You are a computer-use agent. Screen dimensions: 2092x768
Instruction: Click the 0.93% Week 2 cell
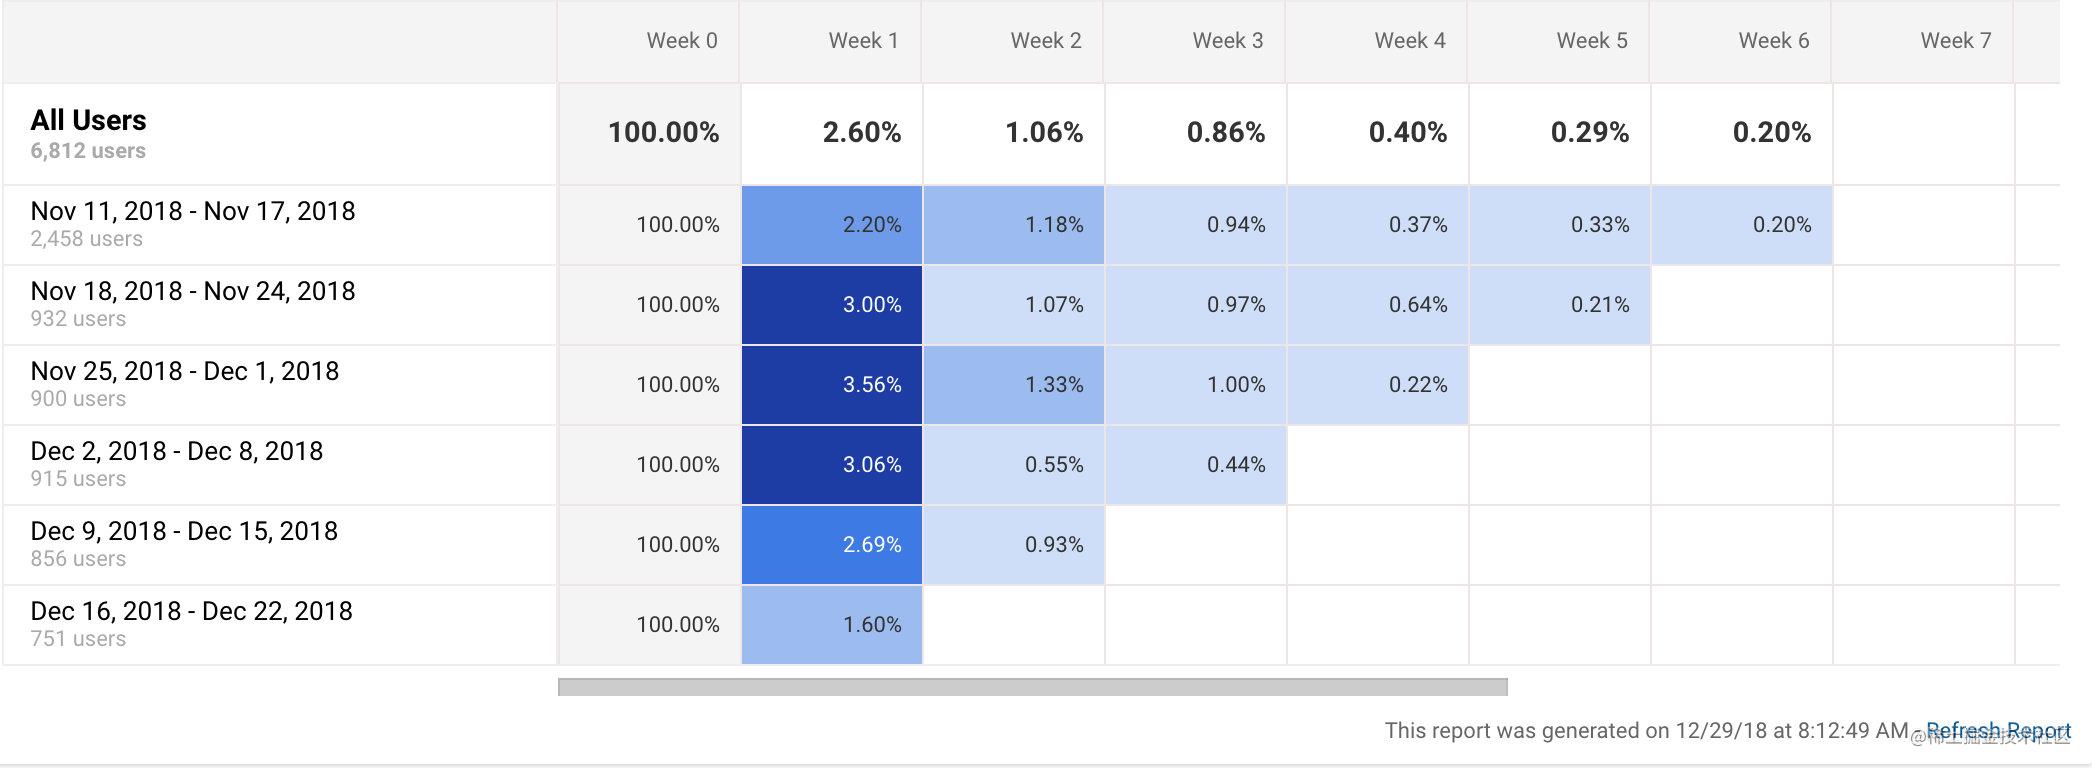click(1050, 544)
